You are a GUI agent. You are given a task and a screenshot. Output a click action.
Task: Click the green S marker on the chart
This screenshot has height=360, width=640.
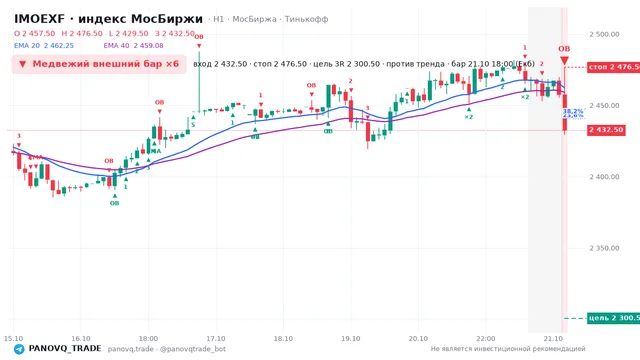193,124
